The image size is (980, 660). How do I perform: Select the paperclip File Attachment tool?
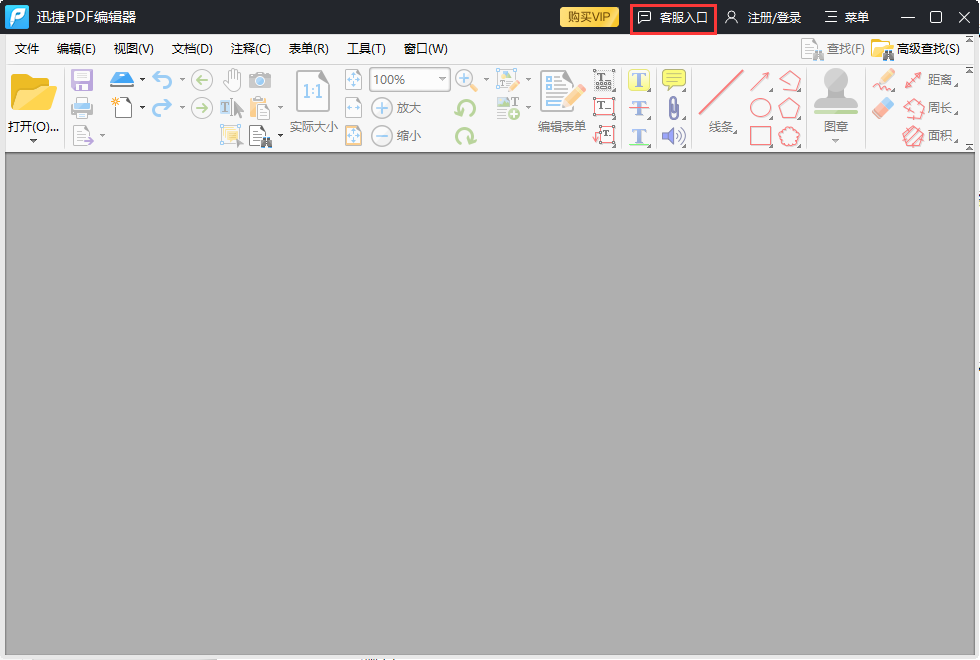674,108
